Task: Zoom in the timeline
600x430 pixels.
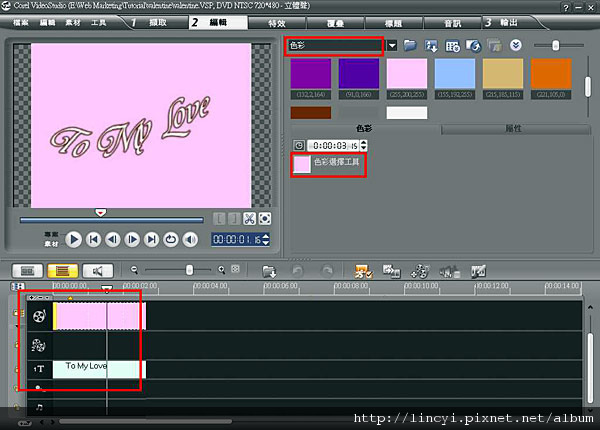Action: point(222,270)
